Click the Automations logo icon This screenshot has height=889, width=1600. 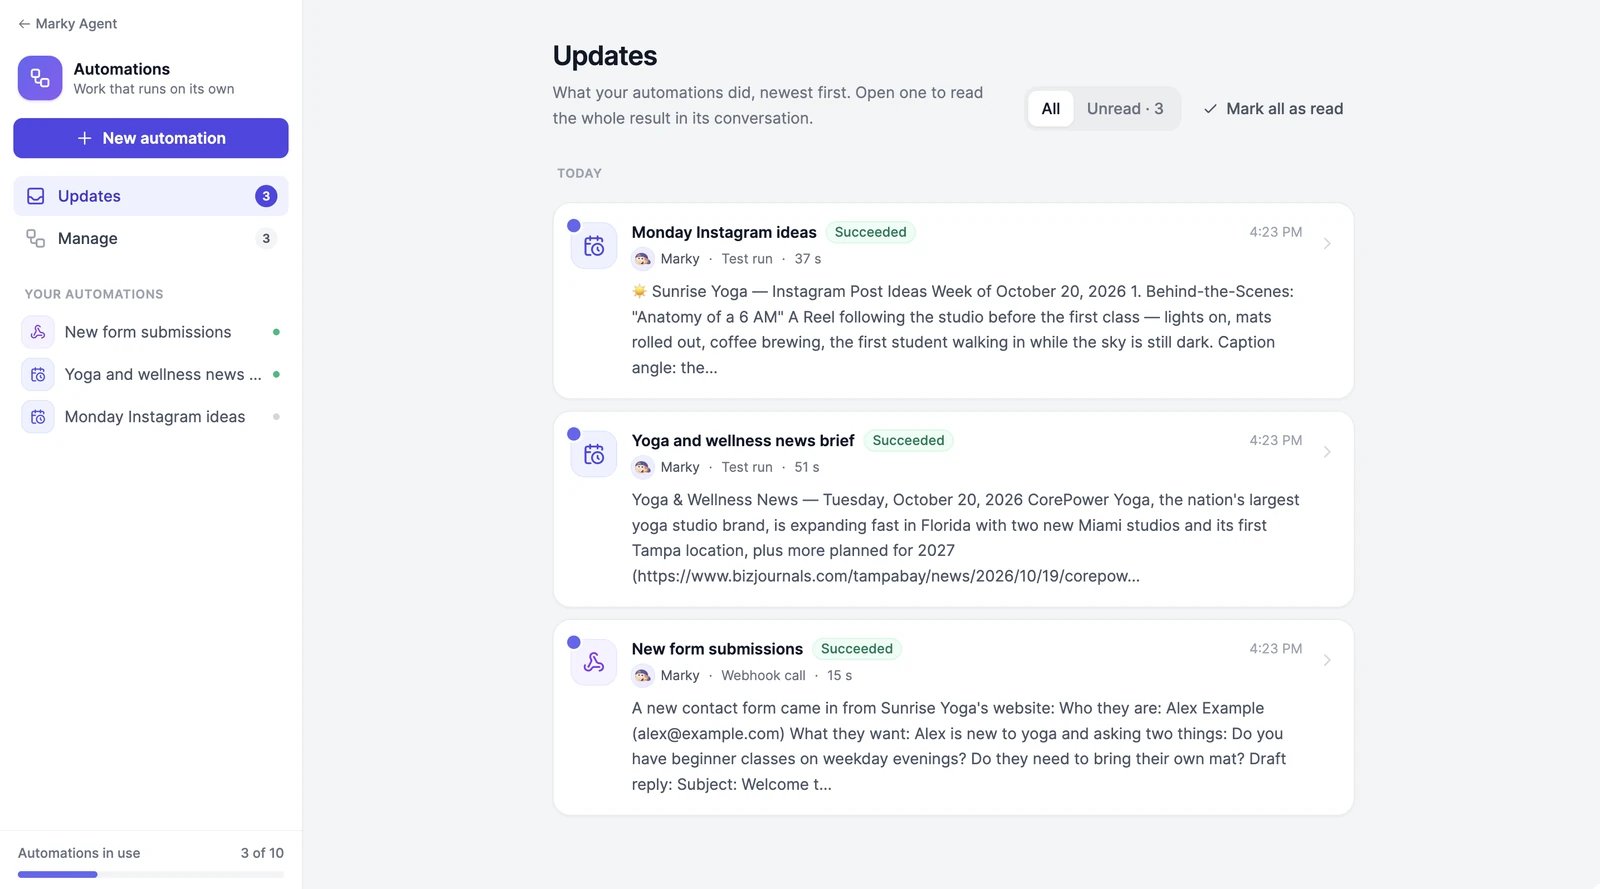[40, 78]
